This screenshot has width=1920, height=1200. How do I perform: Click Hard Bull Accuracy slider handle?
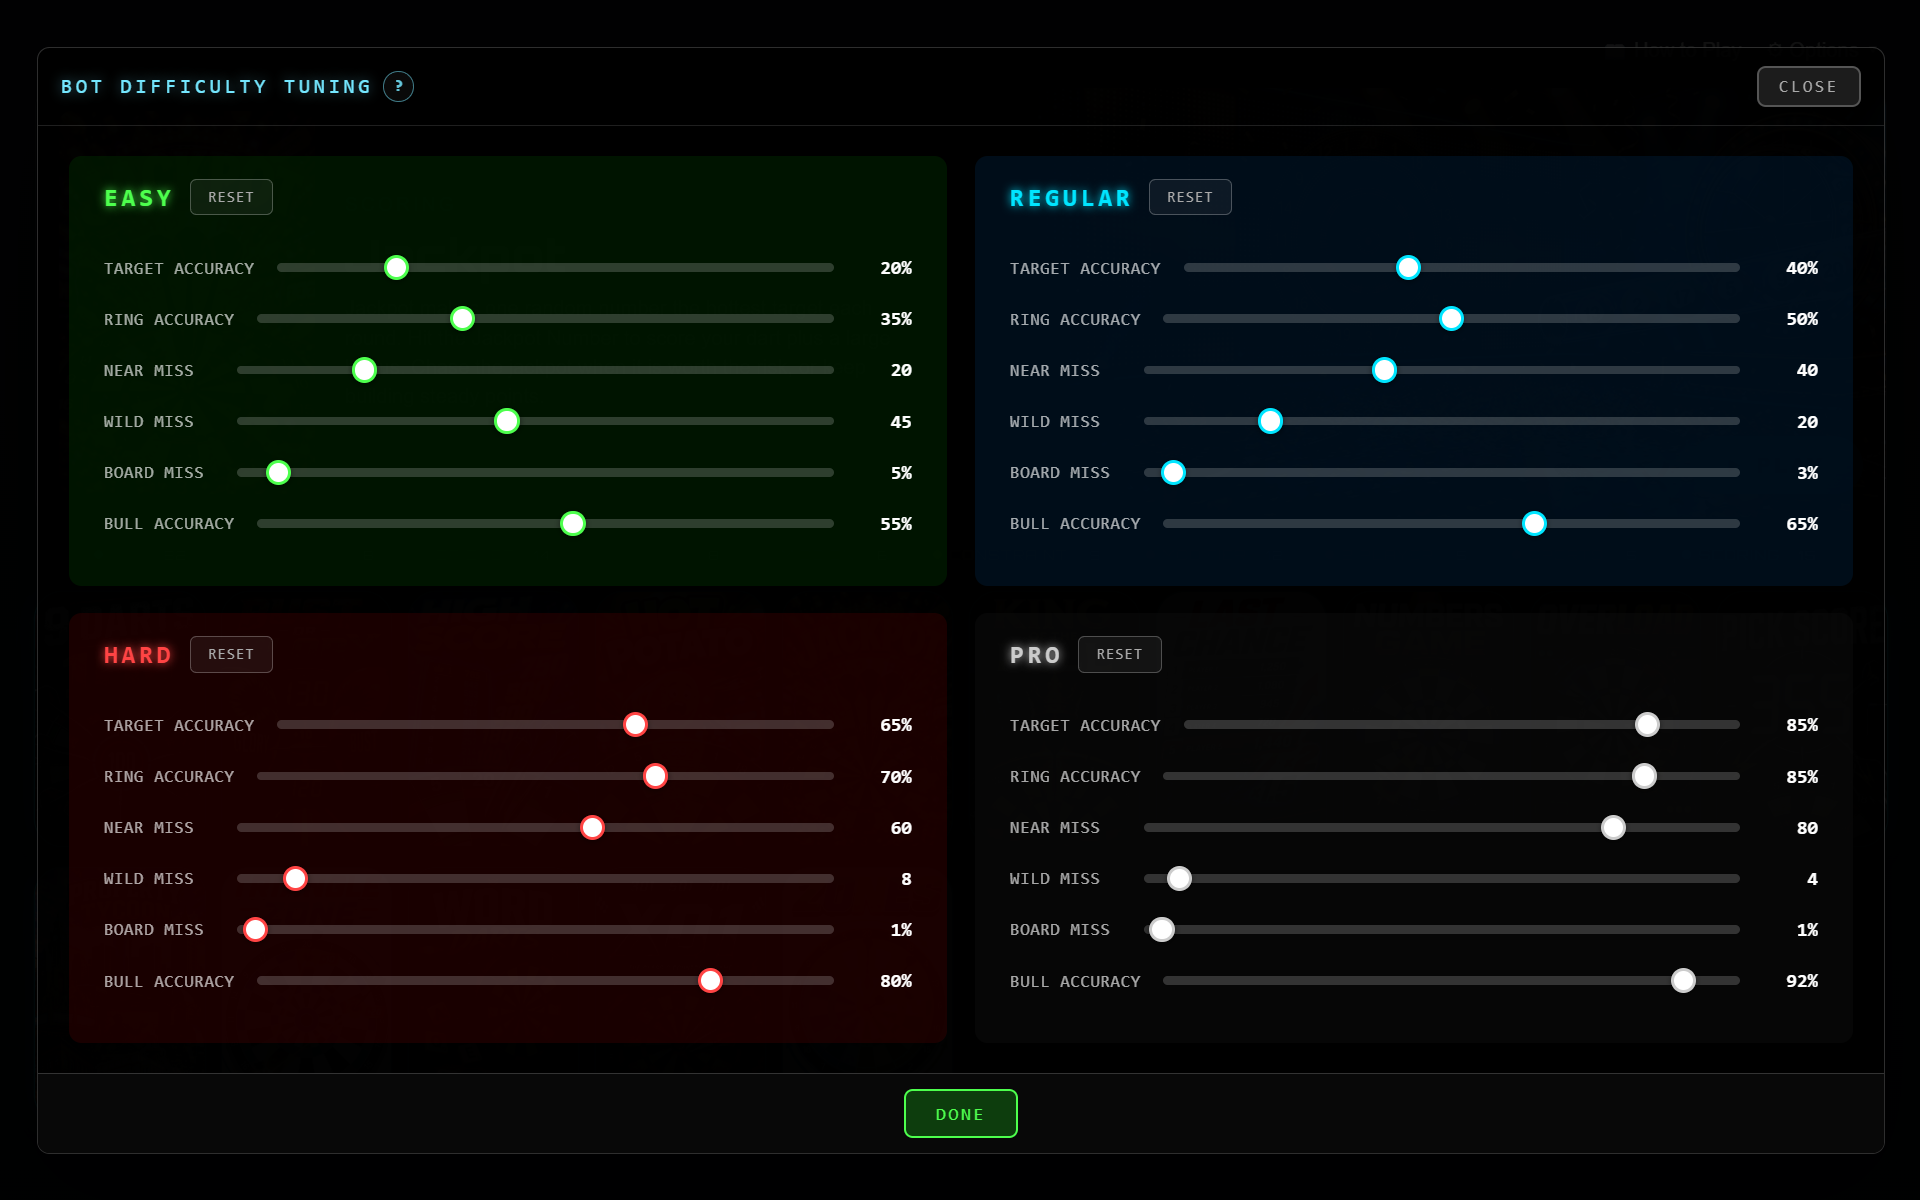pos(710,981)
